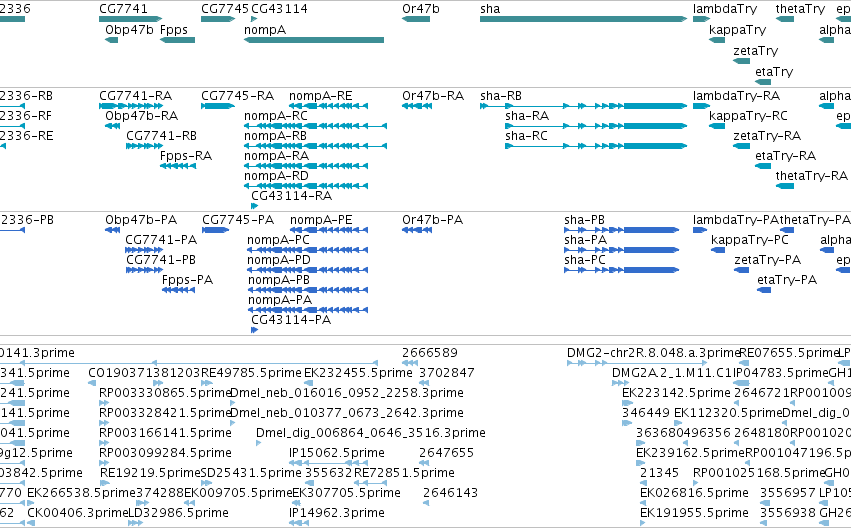Click the nompA-RD transcript label
The image size is (851, 528).
(x=276, y=176)
